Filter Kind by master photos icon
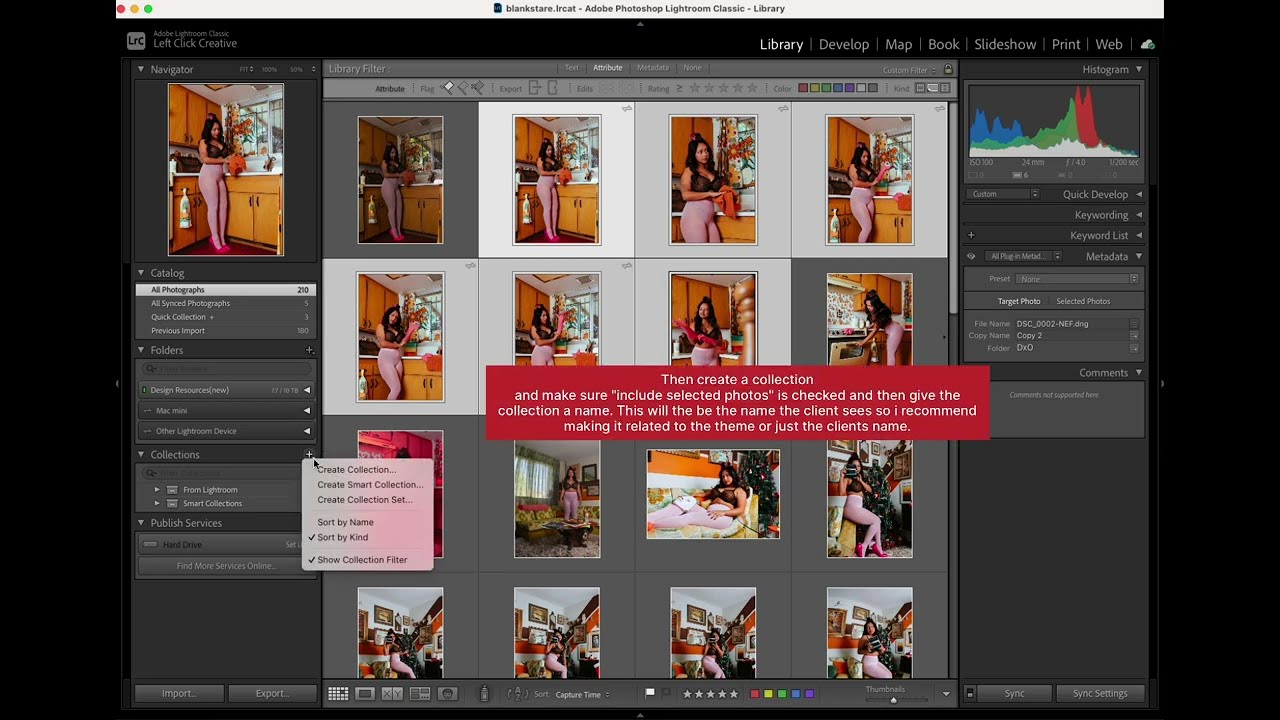This screenshot has height=720, width=1280. pyautogui.click(x=921, y=88)
